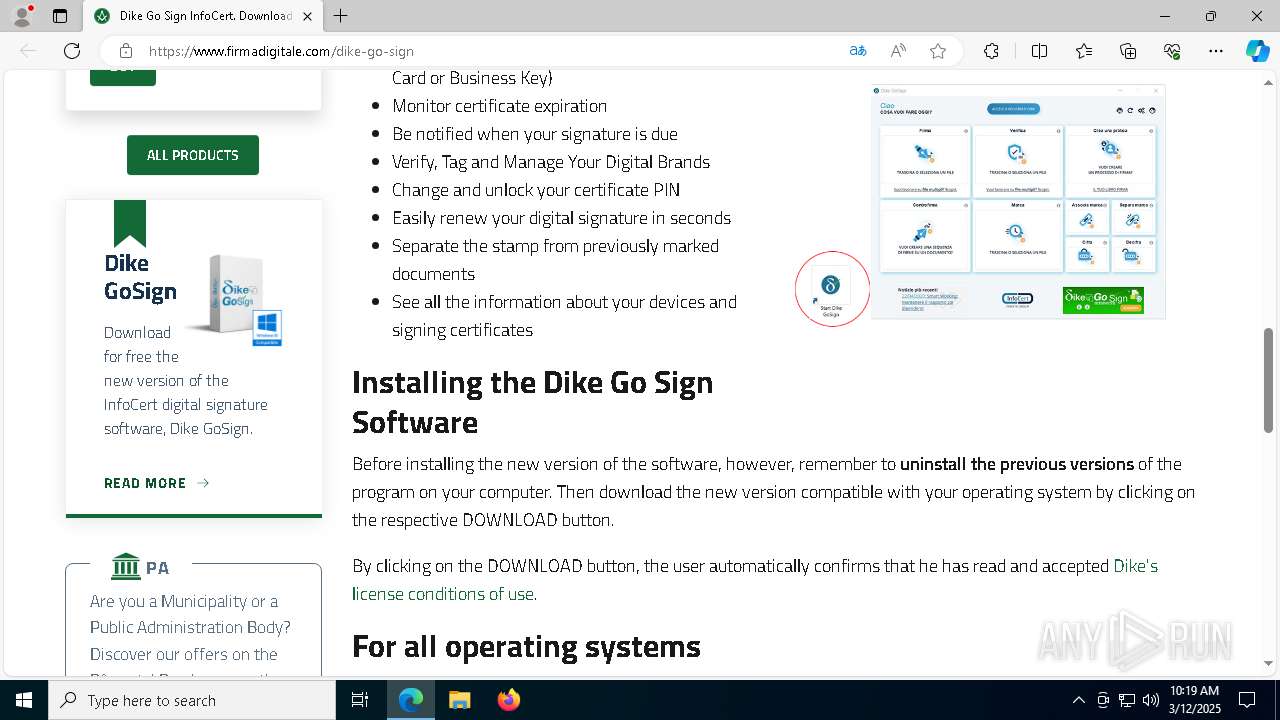Refresh the current page
Viewport: 1280px width, 720px height.
pyautogui.click(x=72, y=51)
